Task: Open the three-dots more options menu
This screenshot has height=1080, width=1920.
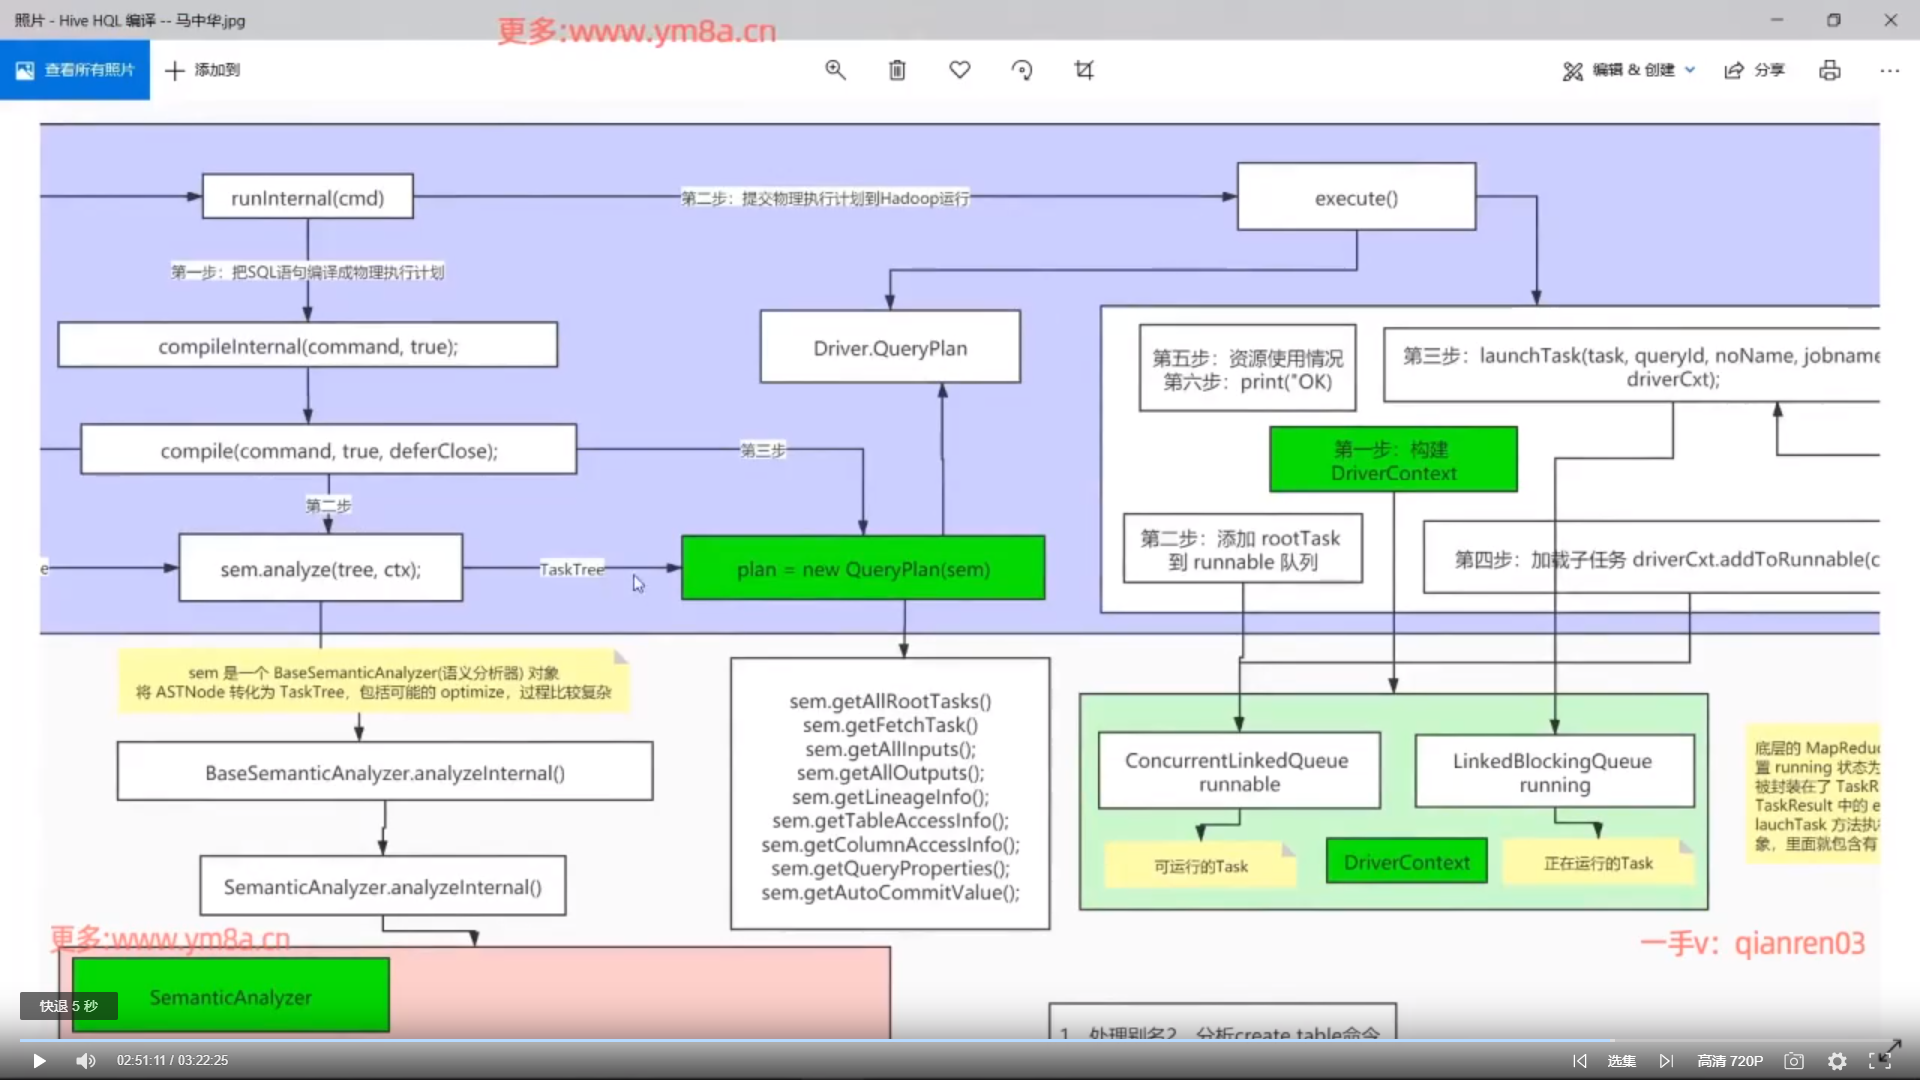Action: [x=1889, y=70]
